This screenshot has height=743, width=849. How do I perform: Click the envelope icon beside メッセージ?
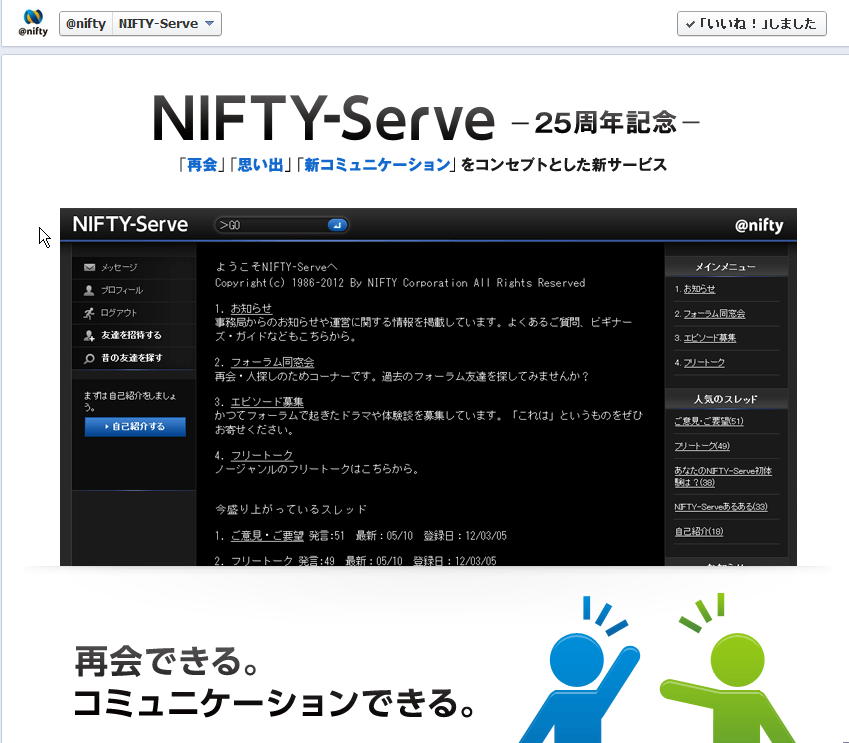pyautogui.click(x=90, y=268)
